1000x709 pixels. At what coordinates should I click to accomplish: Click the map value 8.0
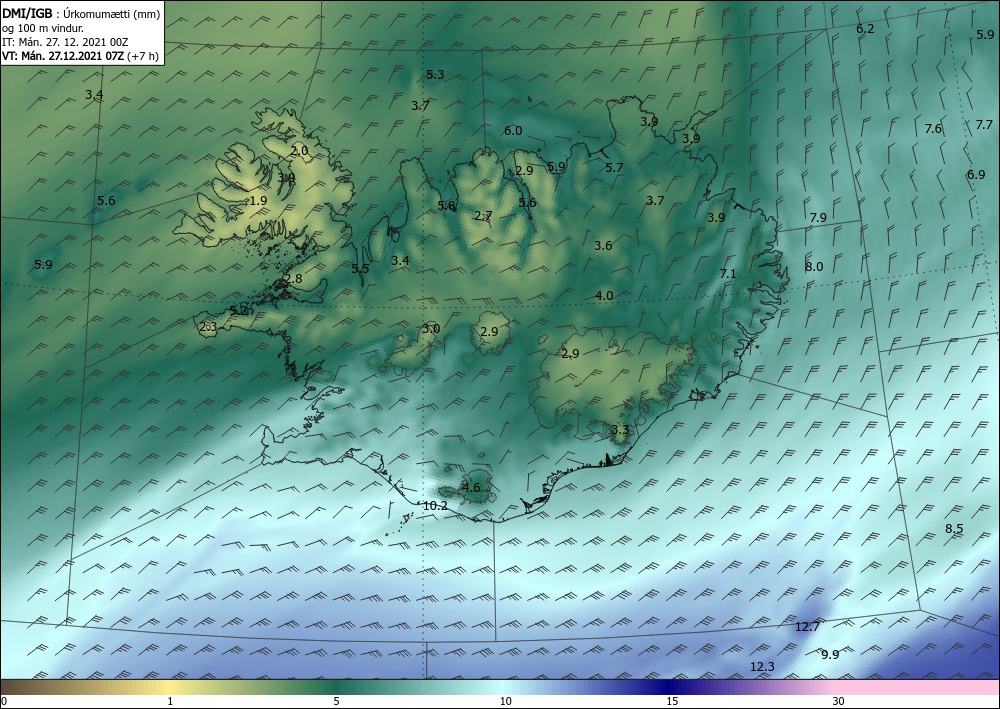click(x=814, y=267)
